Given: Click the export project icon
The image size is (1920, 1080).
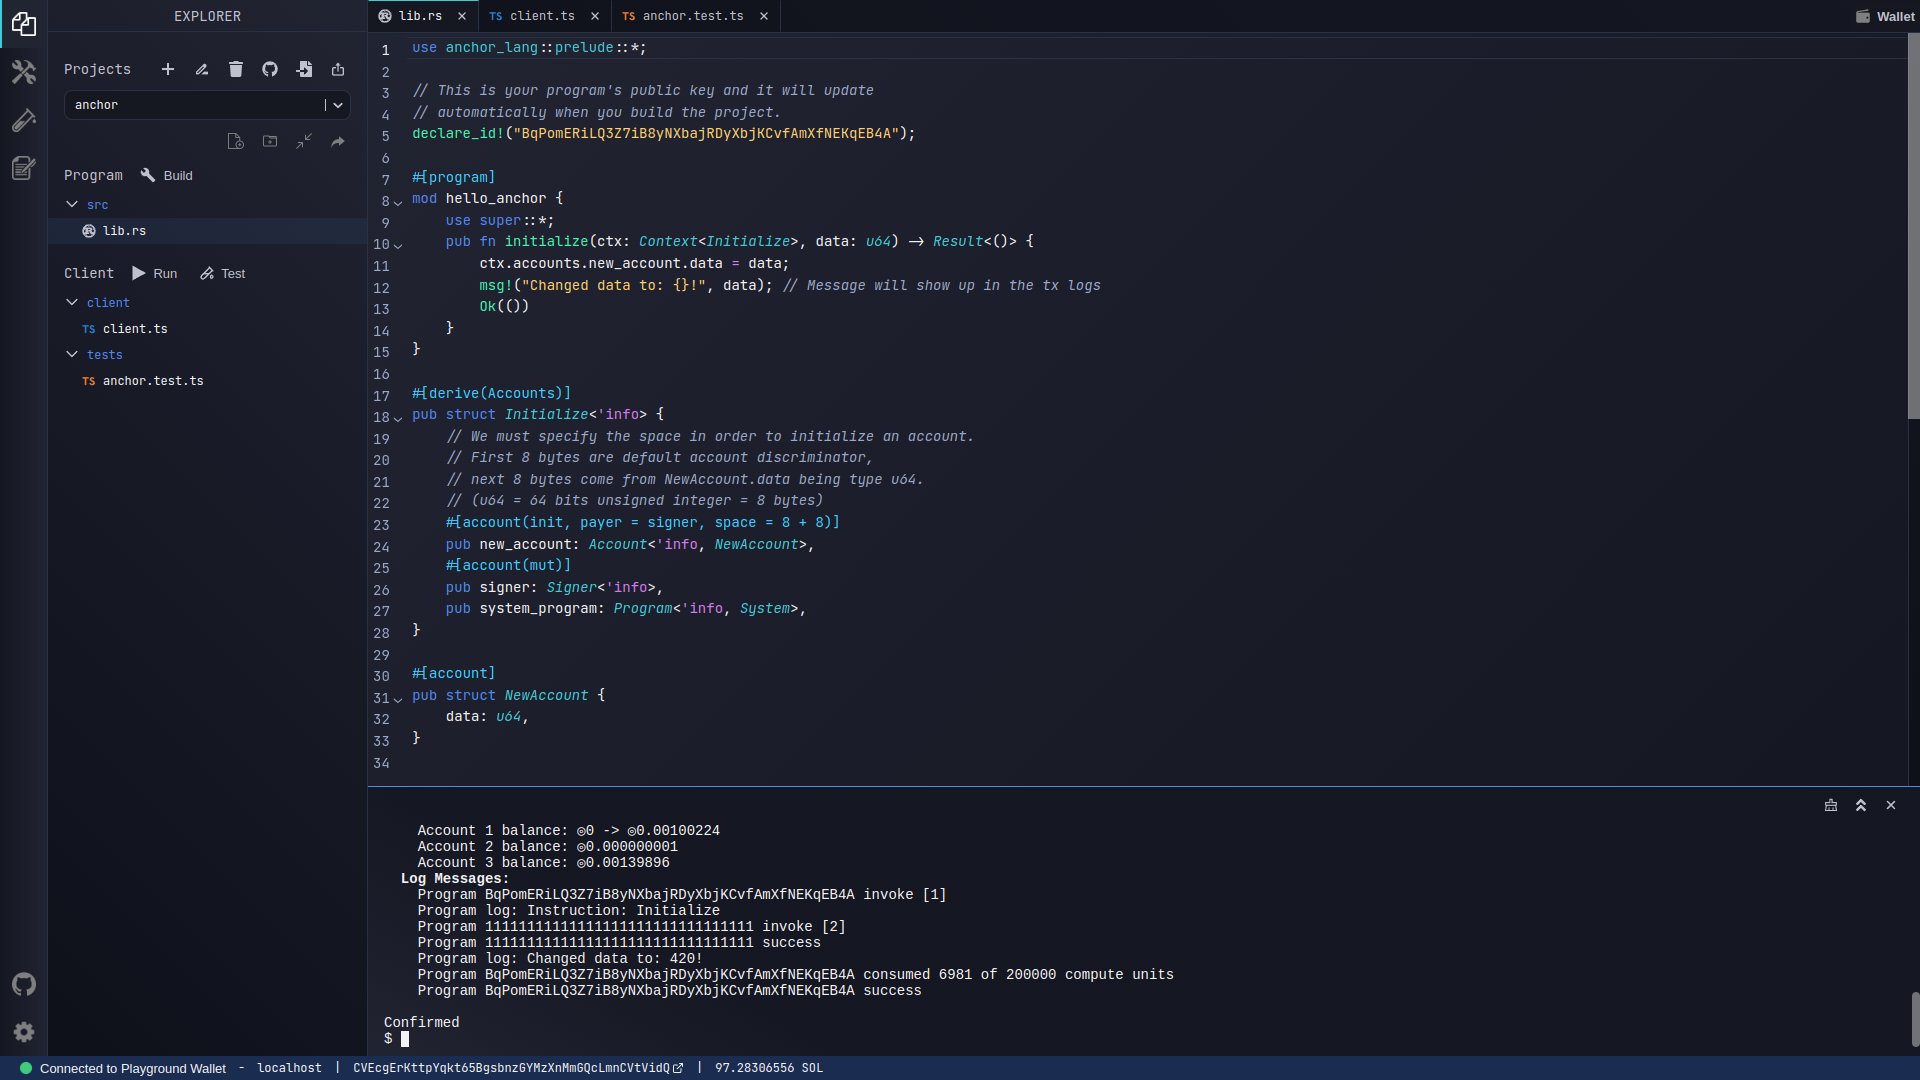Looking at the screenshot, I should (338, 69).
